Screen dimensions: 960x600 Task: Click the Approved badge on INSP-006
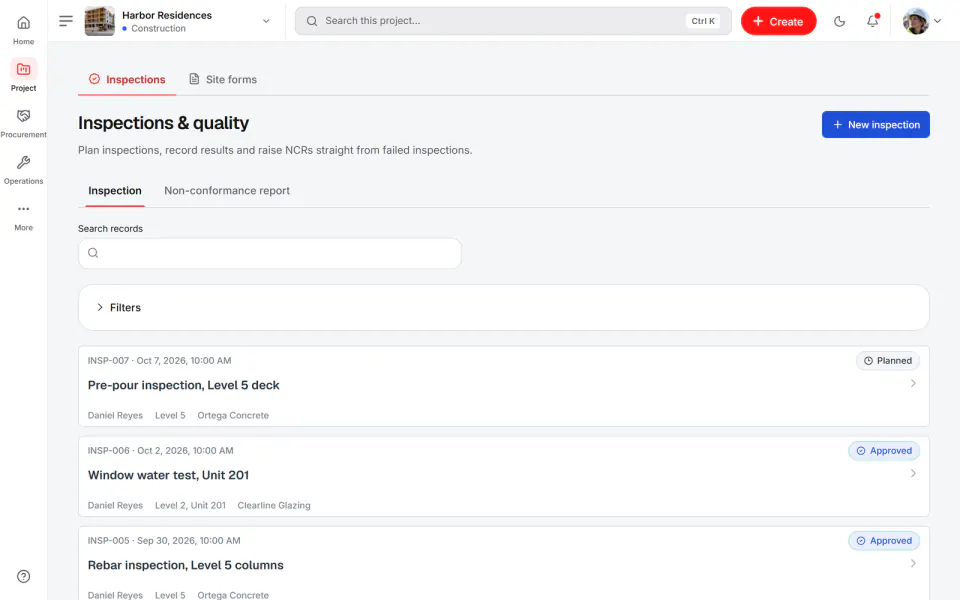pos(884,451)
